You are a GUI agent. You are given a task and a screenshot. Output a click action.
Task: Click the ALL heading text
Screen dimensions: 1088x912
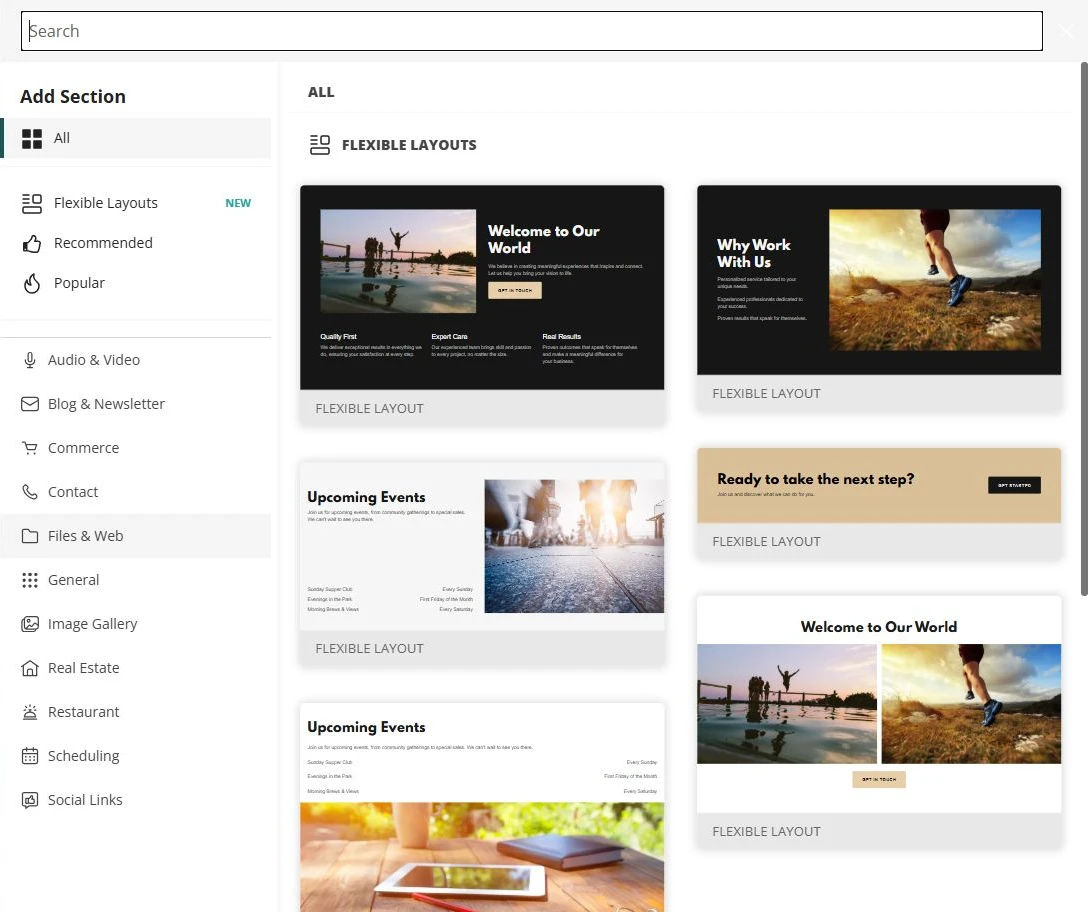click(x=321, y=92)
